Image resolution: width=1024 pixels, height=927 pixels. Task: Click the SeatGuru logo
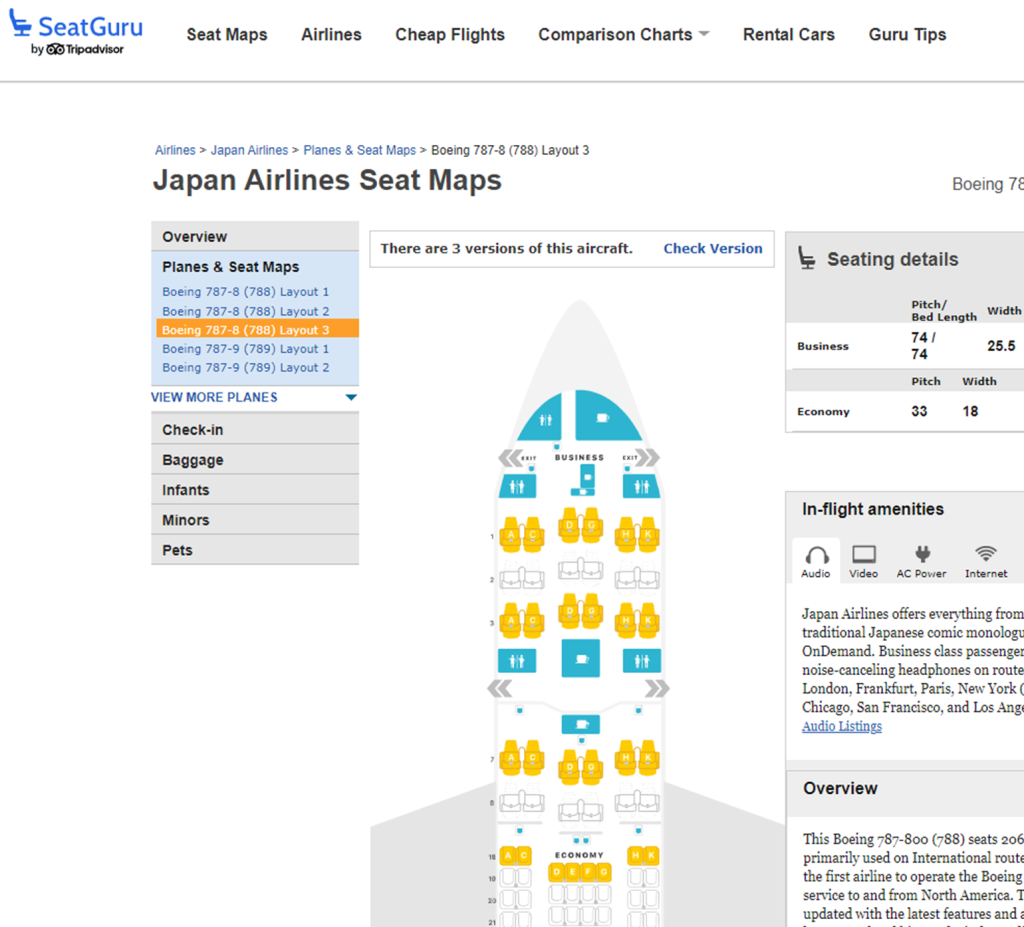tap(76, 34)
